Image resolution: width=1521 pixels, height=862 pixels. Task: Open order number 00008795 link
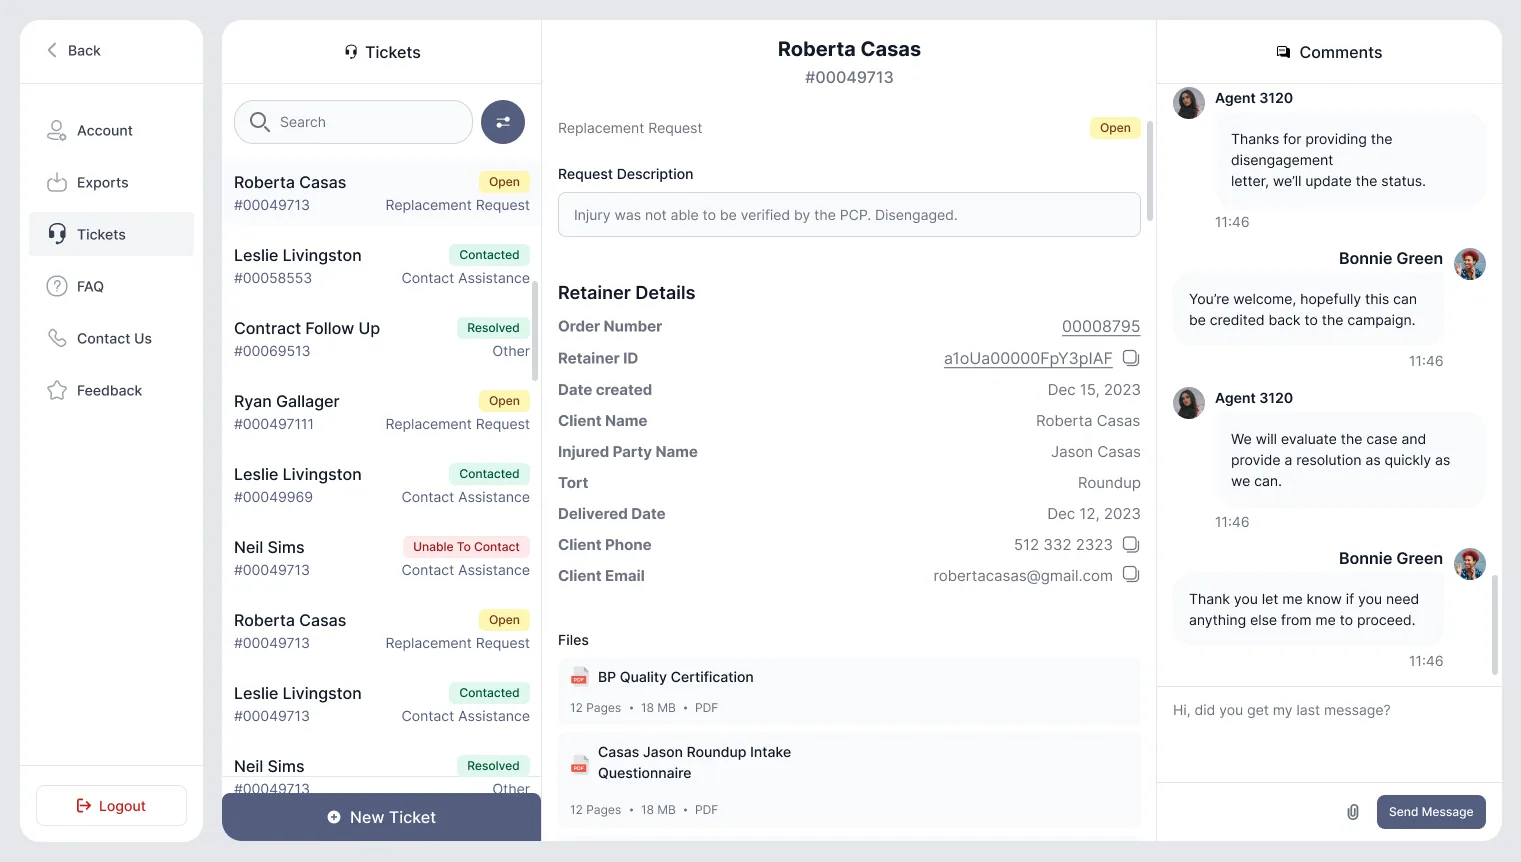click(x=1101, y=327)
